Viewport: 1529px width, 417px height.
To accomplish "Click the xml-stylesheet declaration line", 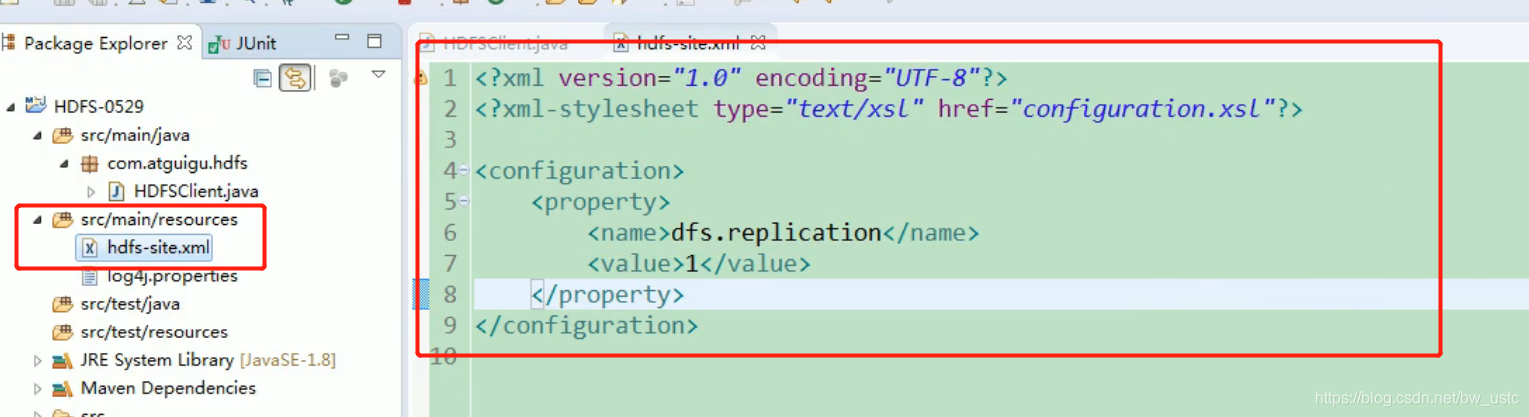I will point(889,109).
